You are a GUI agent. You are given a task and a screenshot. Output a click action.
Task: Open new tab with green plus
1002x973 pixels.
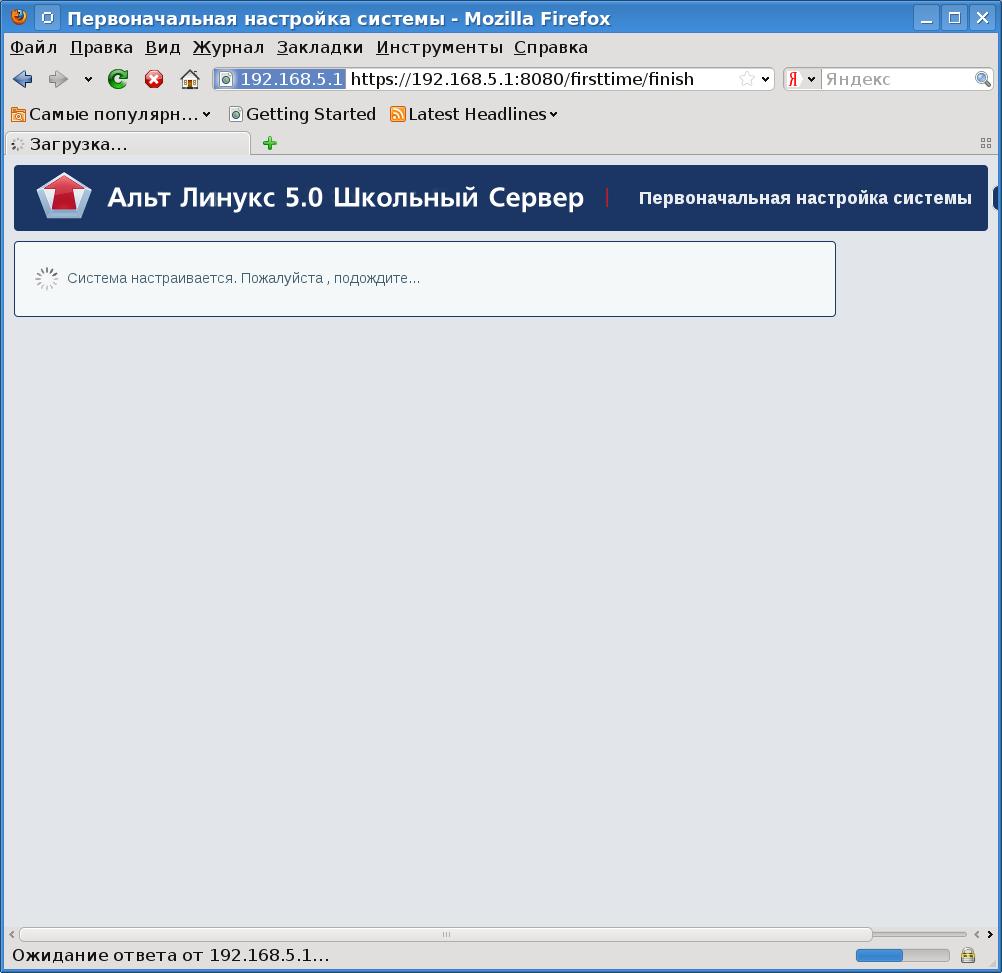(269, 143)
